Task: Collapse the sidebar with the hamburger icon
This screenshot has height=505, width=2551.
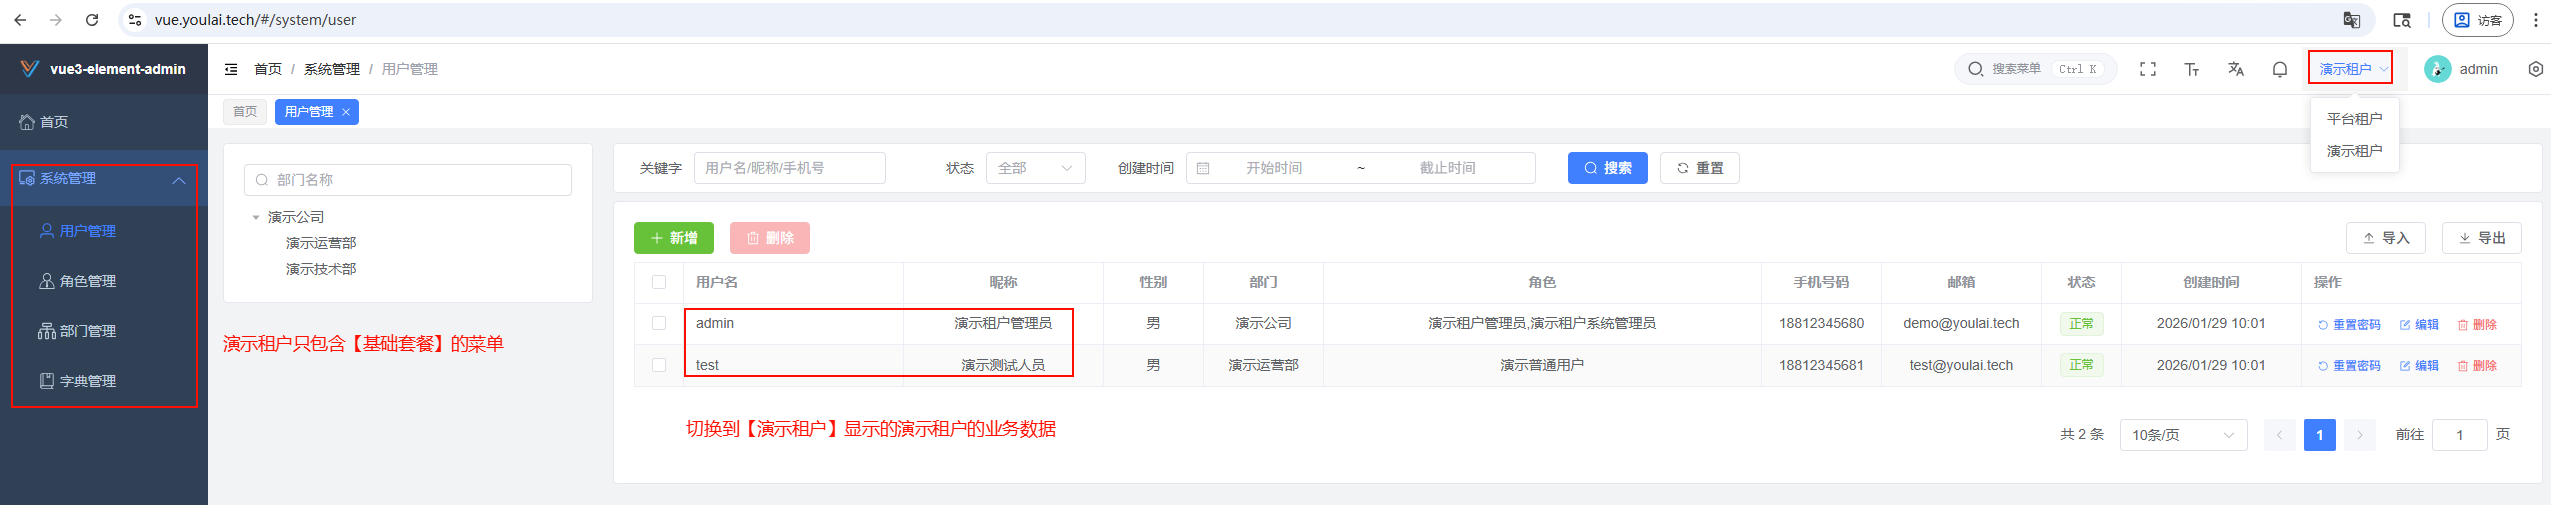Action: click(x=231, y=69)
